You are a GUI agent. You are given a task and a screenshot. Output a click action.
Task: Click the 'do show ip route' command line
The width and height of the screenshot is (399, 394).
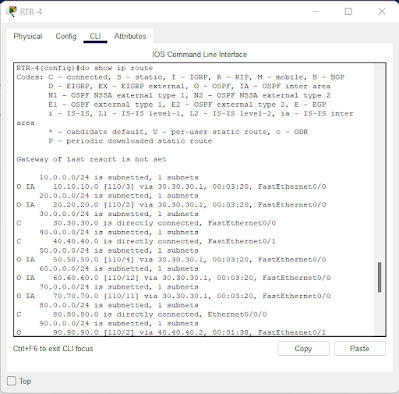click(85, 68)
